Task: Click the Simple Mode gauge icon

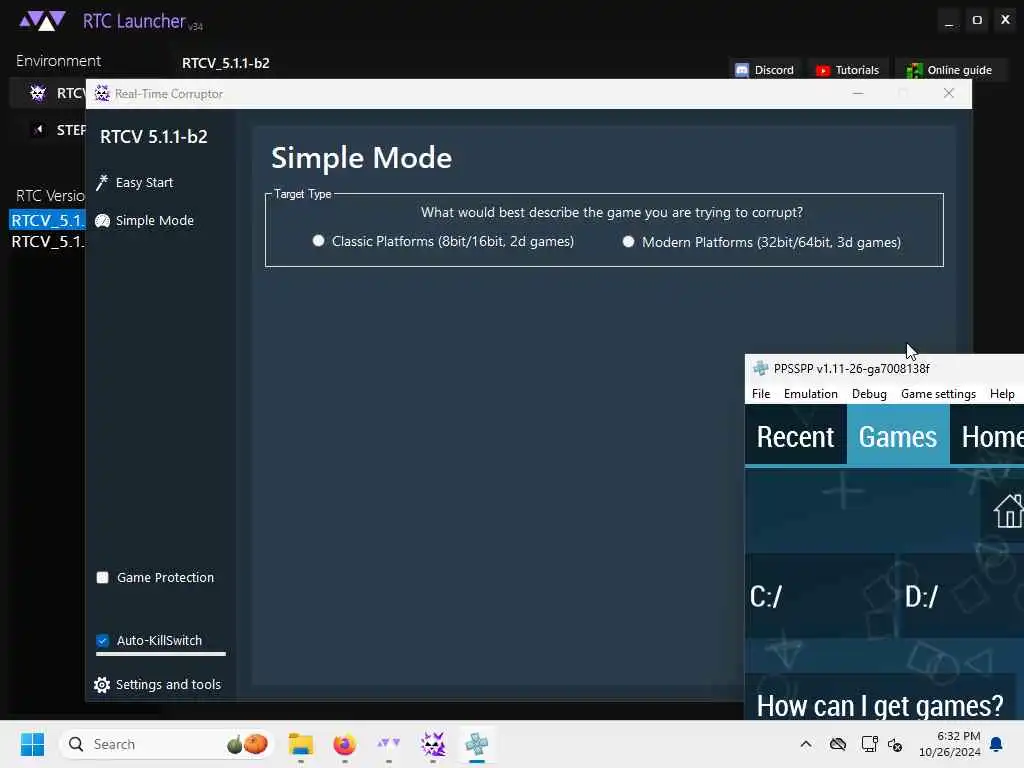Action: 103,221
